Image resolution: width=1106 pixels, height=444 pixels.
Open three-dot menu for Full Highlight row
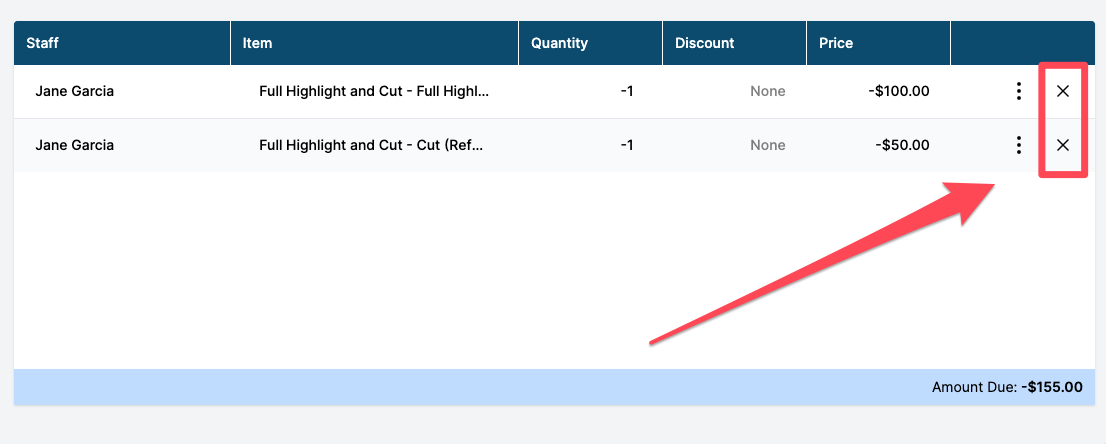[x=1018, y=91]
